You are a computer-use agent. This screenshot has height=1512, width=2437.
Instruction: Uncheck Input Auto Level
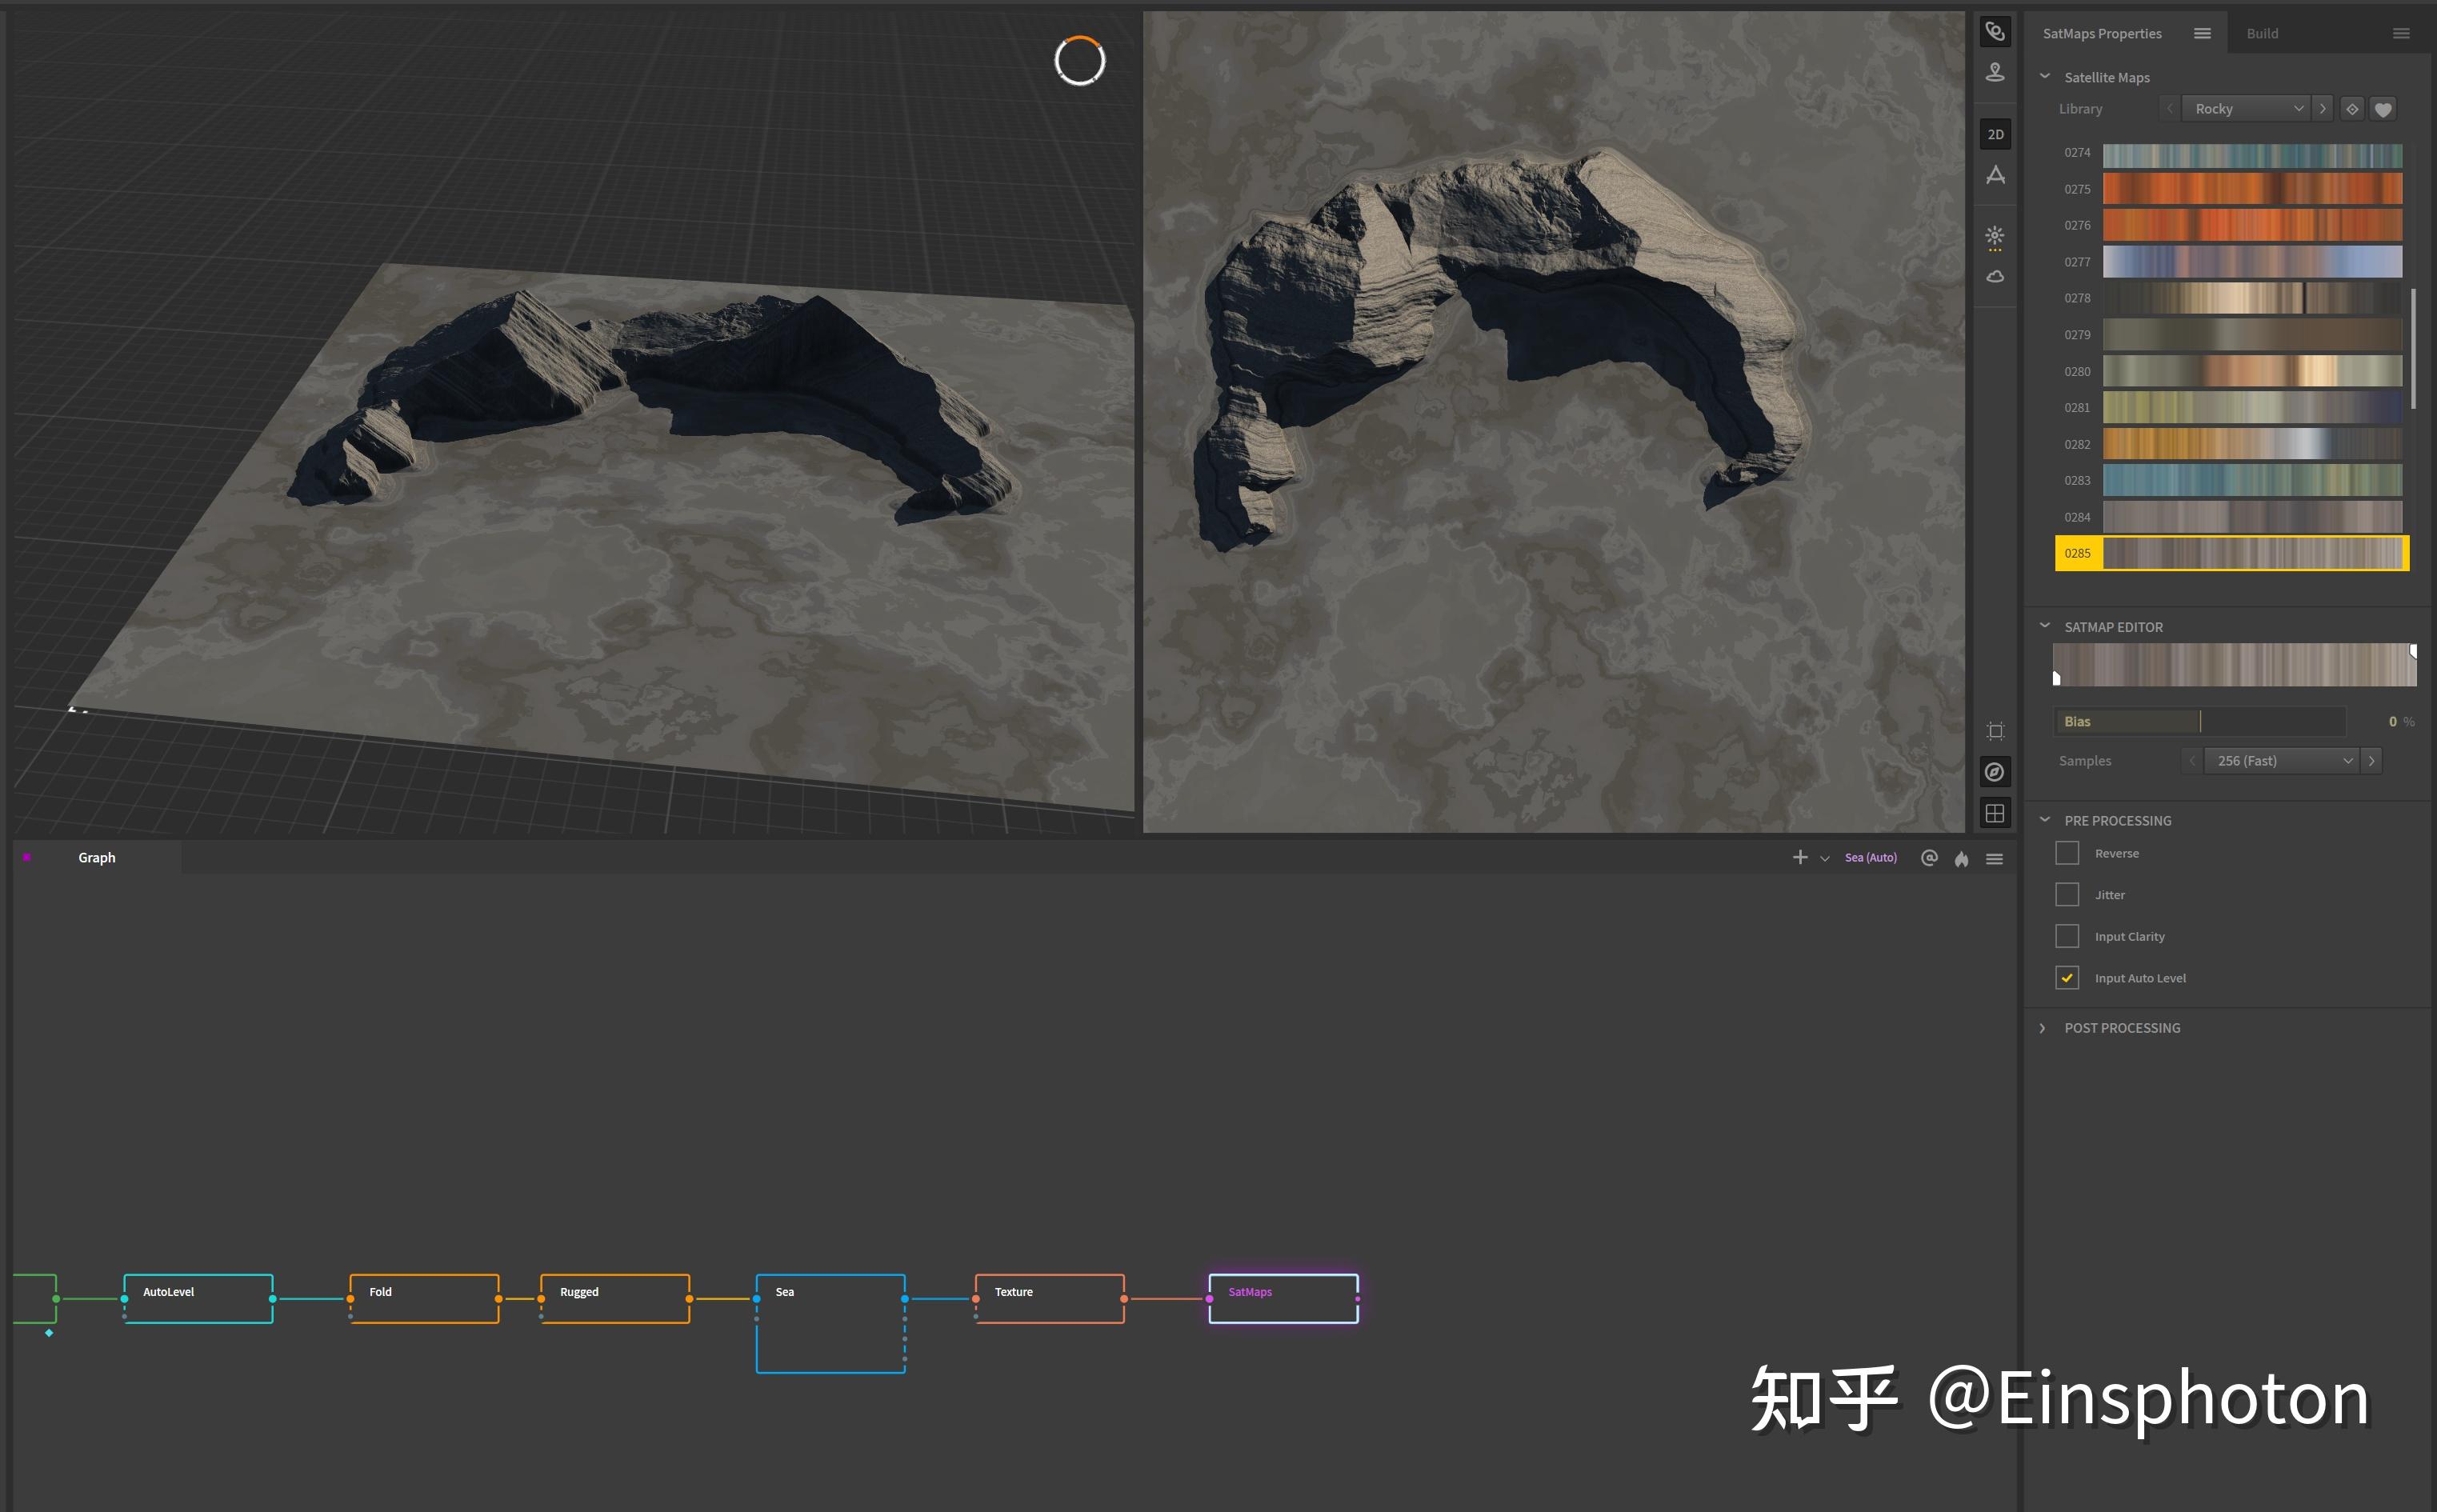2067,978
